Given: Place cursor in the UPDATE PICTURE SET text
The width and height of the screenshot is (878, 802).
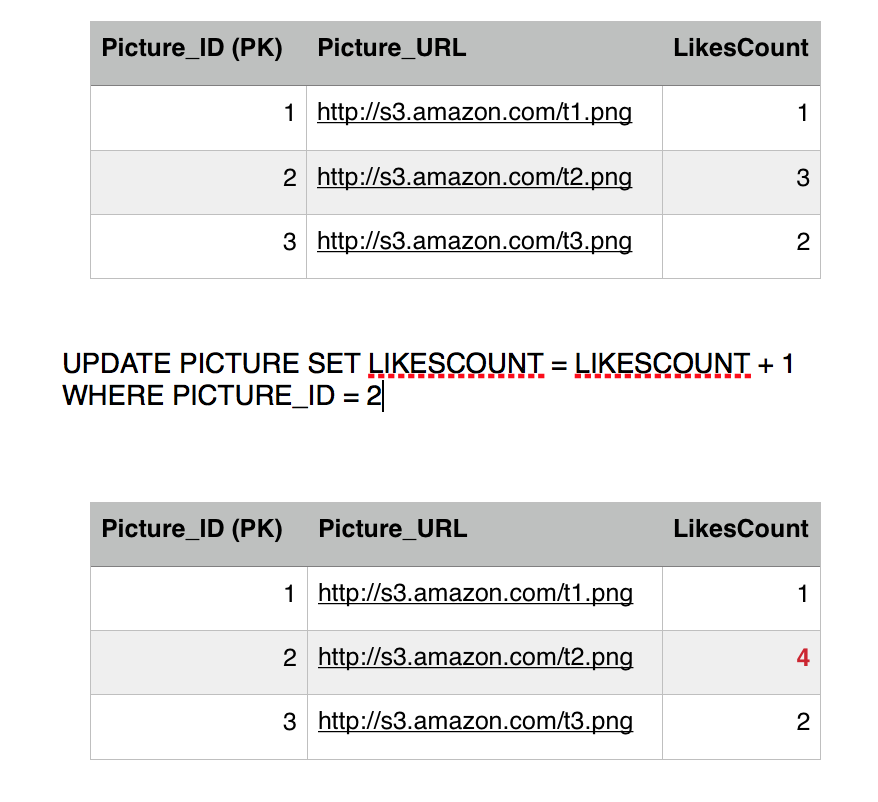Looking at the screenshot, I should coord(212,364).
